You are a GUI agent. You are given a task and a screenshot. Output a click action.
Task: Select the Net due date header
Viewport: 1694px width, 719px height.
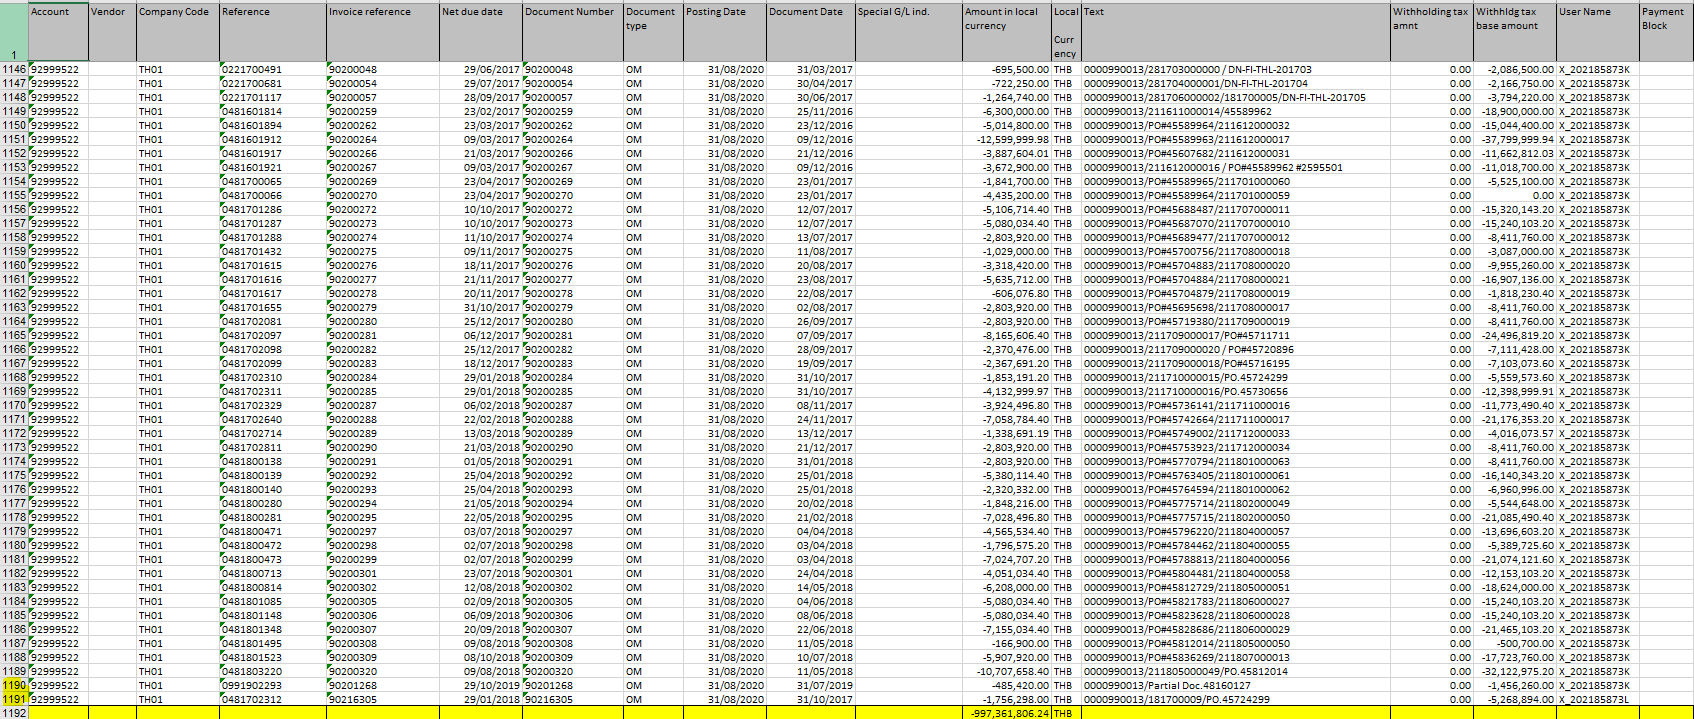(x=481, y=32)
